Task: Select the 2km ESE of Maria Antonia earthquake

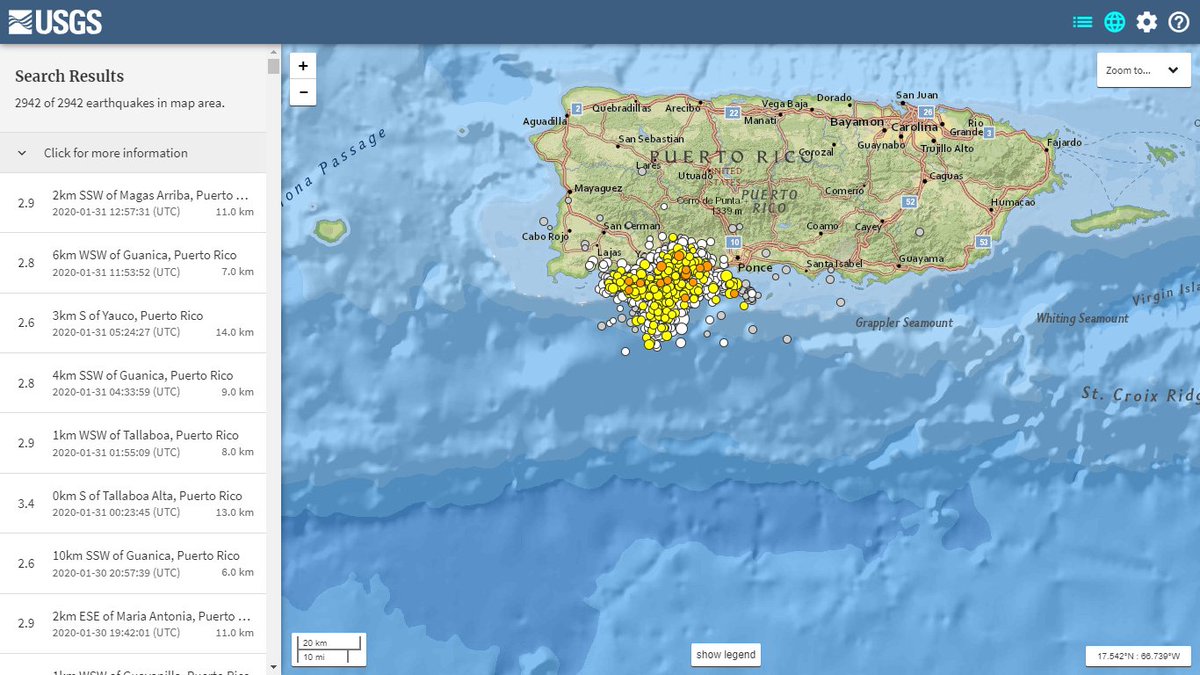Action: (x=133, y=623)
